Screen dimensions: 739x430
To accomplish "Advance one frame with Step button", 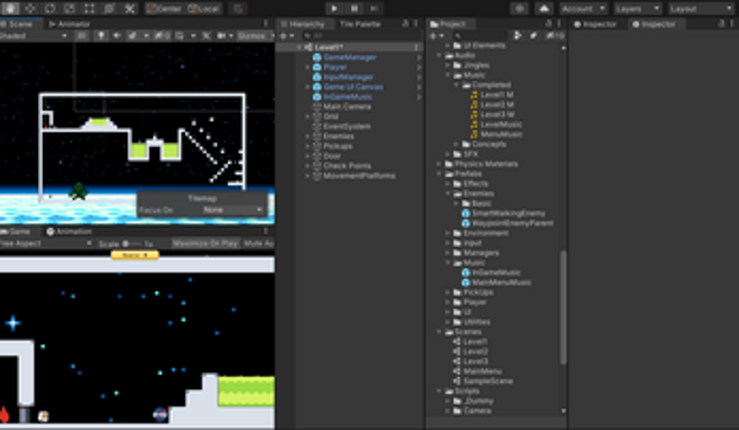I will 374,8.
